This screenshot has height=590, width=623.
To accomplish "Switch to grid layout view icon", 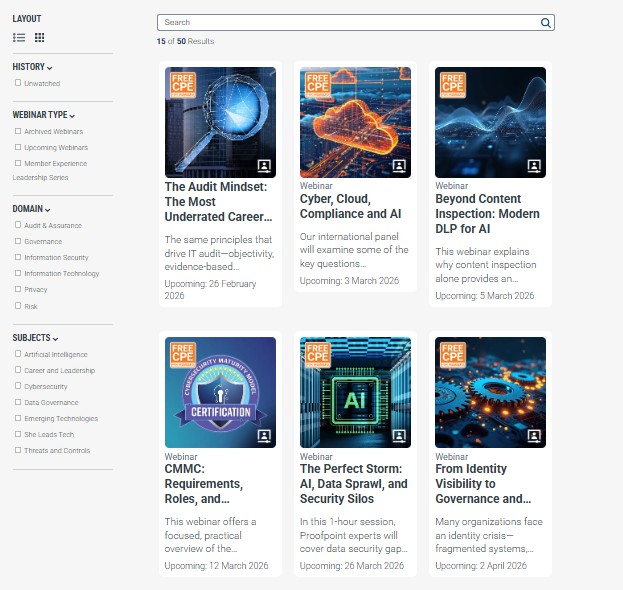I will tap(40, 38).
